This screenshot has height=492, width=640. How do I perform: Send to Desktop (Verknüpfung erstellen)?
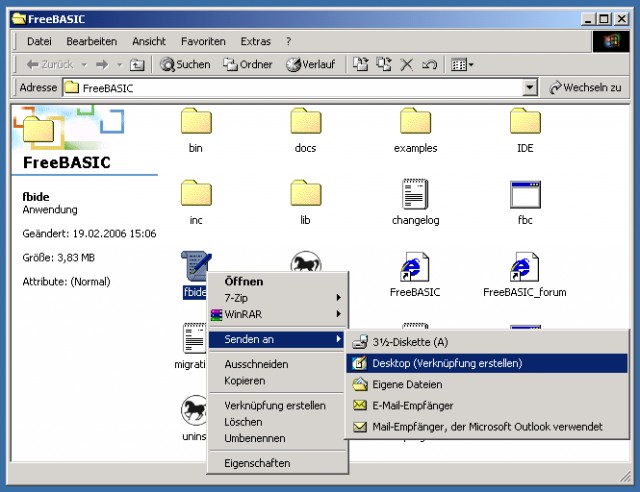click(487, 363)
